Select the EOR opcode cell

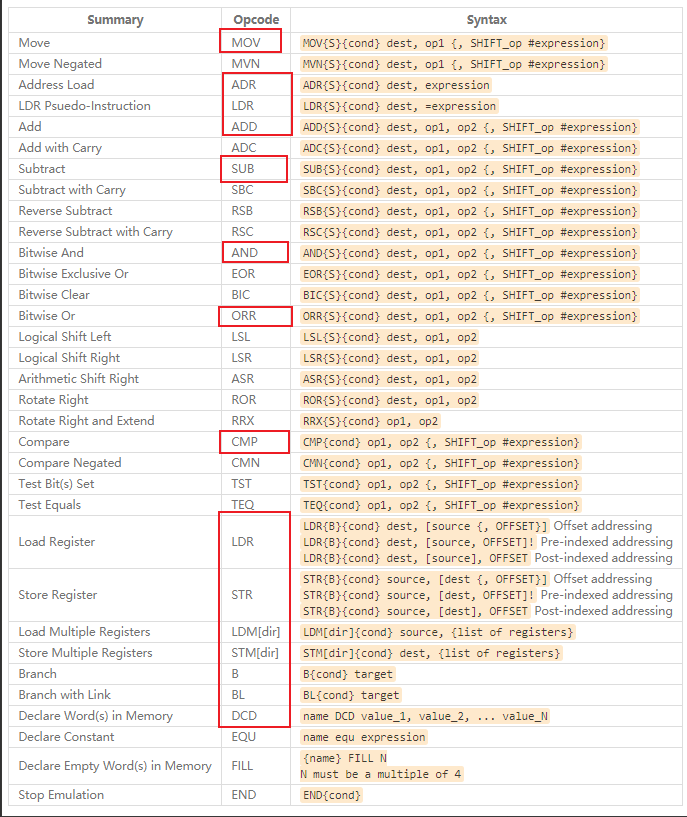pos(256,274)
